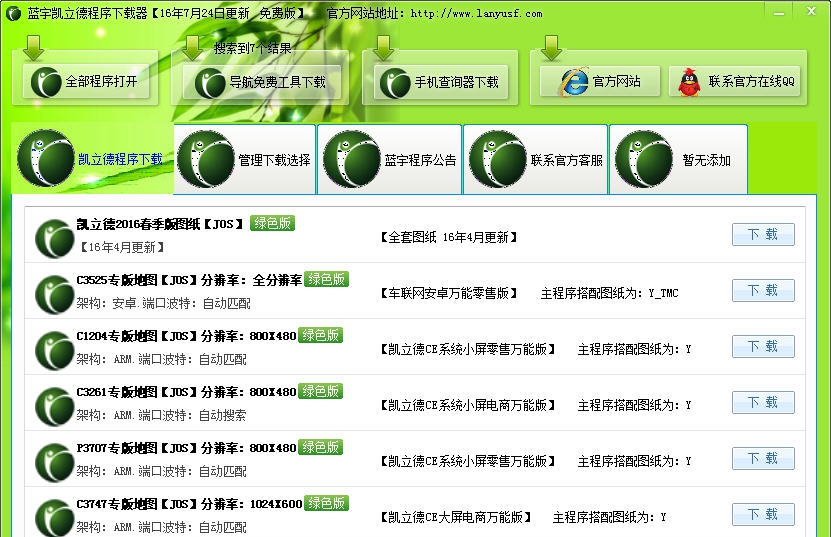
Task: Click the logo icon beside 导航免费工具下载
Action: (x=210, y=83)
